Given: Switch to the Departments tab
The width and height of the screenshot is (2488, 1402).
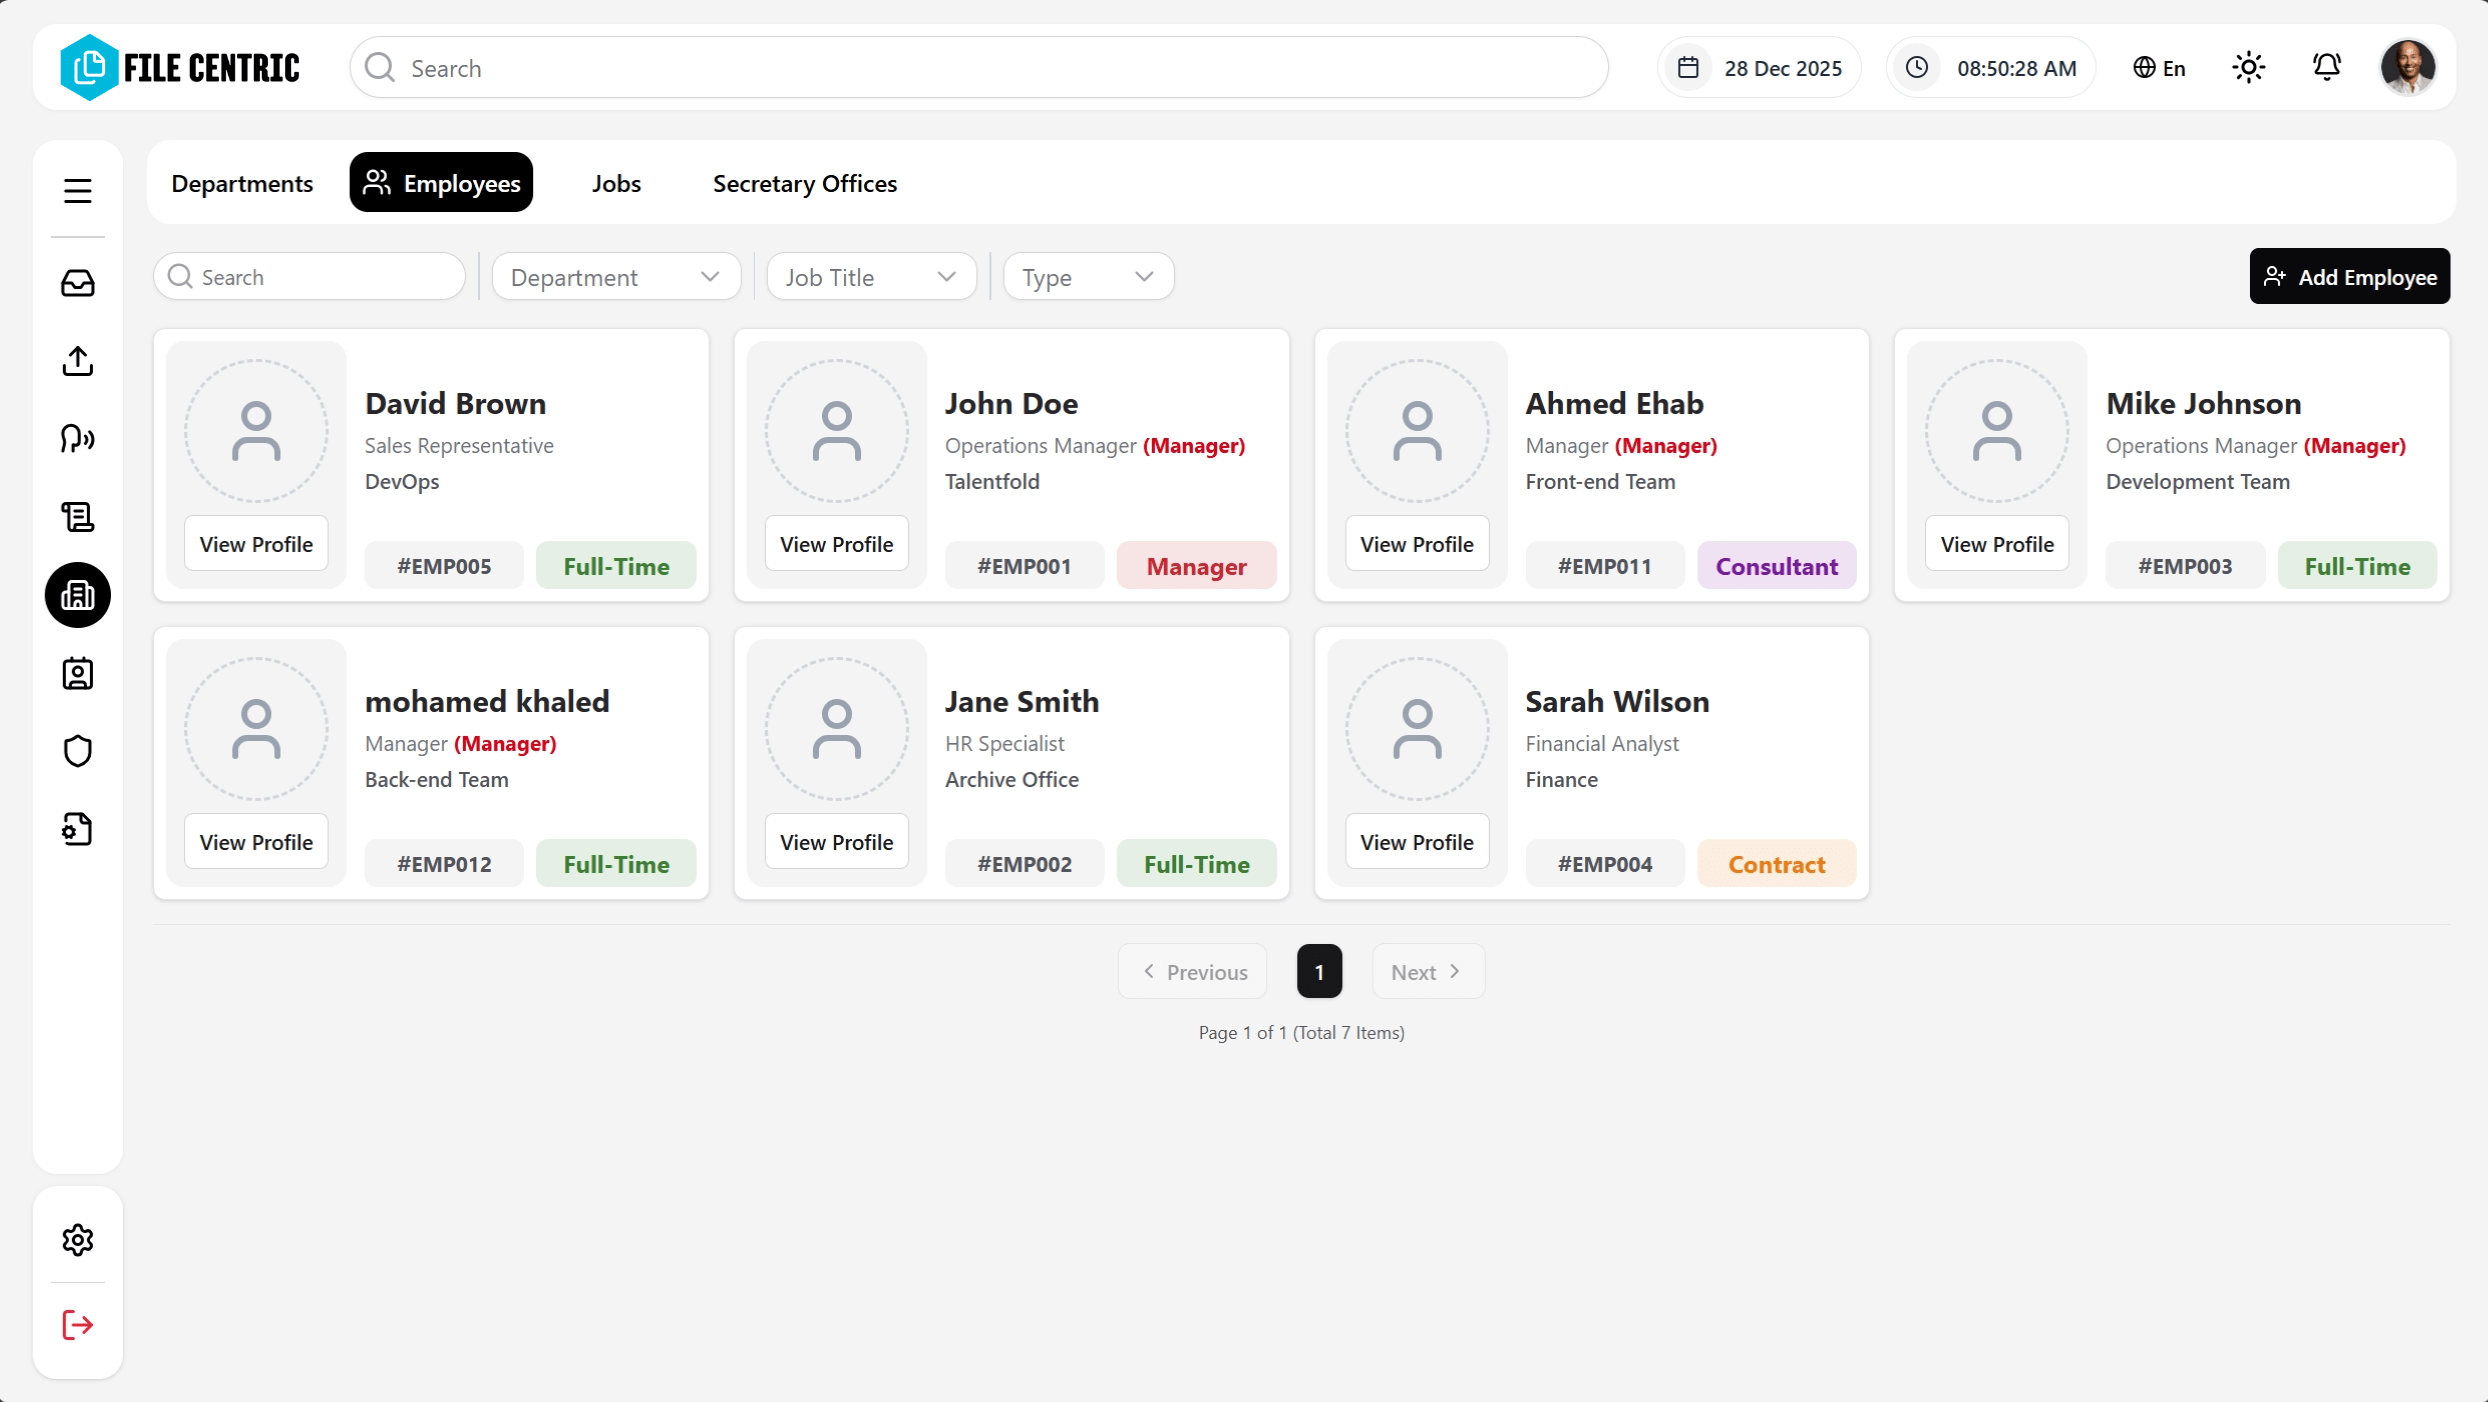Looking at the screenshot, I should coord(242,183).
